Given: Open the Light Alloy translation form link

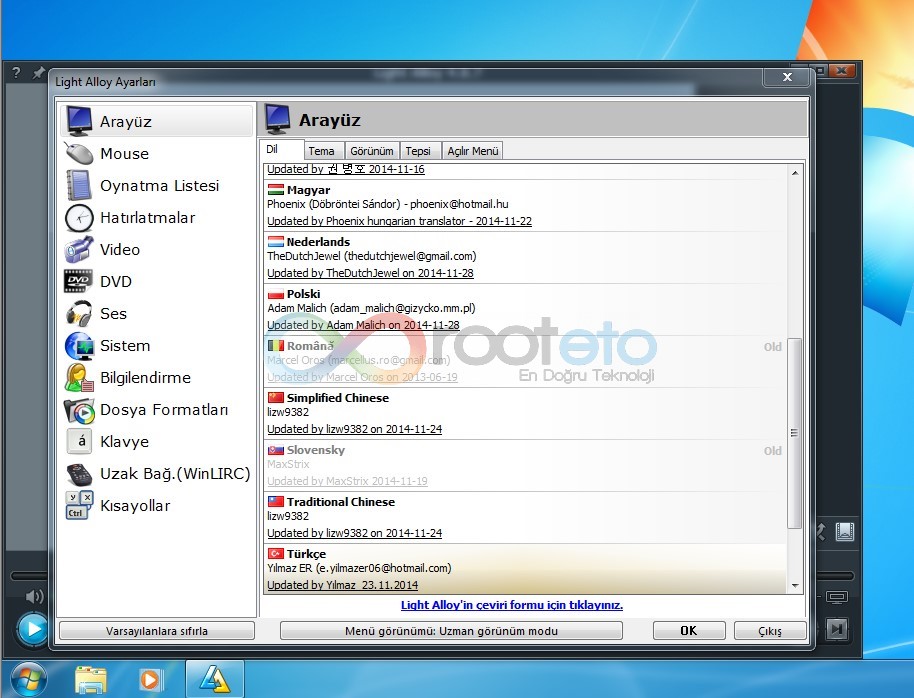Looking at the screenshot, I should [512, 605].
